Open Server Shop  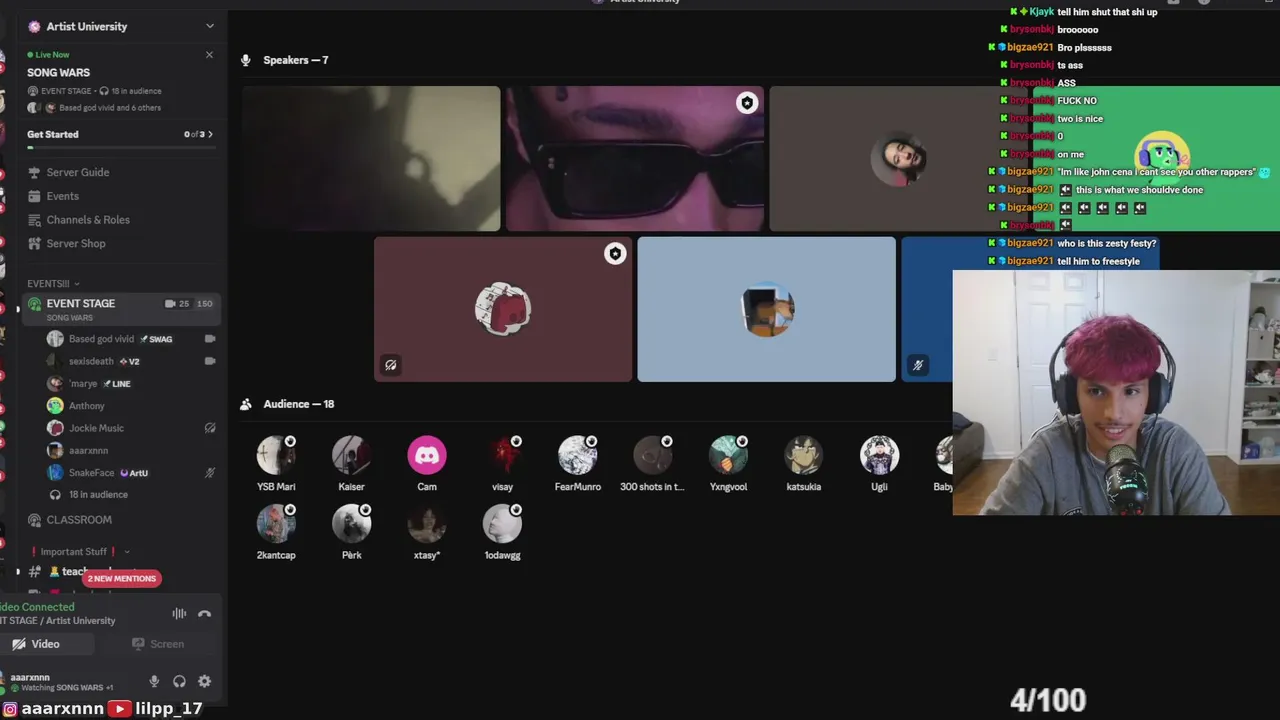[x=75, y=244]
